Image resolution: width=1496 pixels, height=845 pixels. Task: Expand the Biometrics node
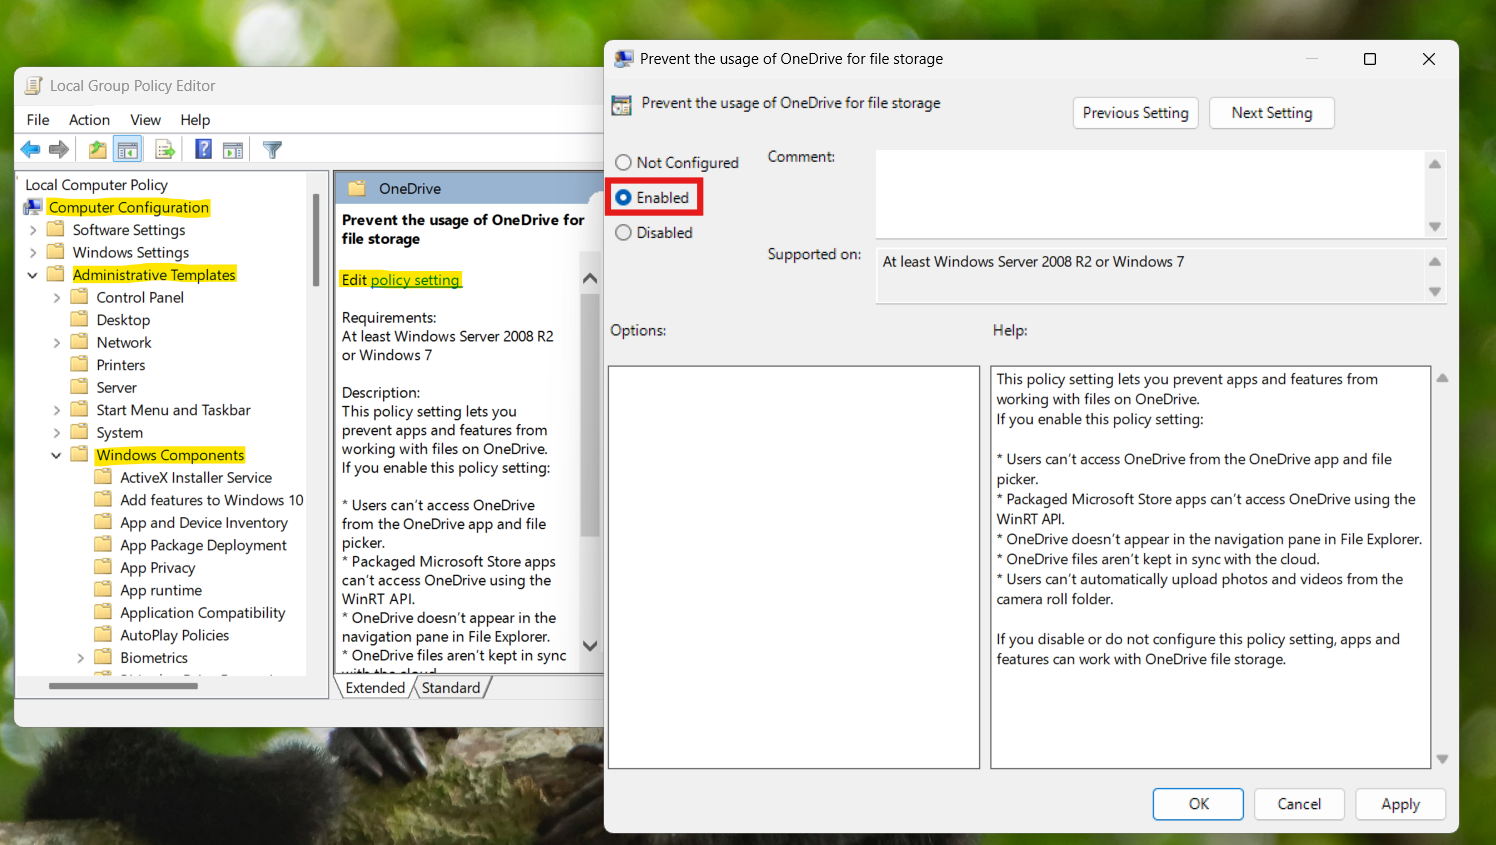pyautogui.click(x=81, y=657)
